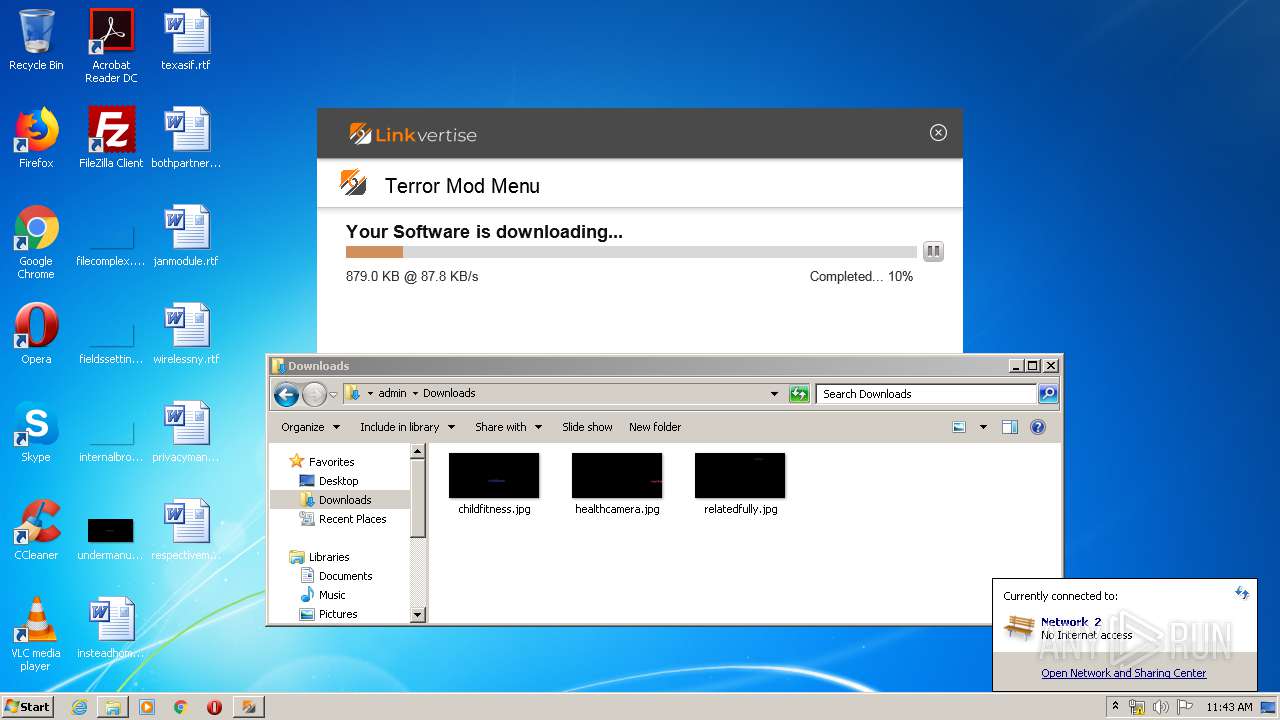Click the Search Downloads input field
This screenshot has height=720, width=1280.
point(927,394)
